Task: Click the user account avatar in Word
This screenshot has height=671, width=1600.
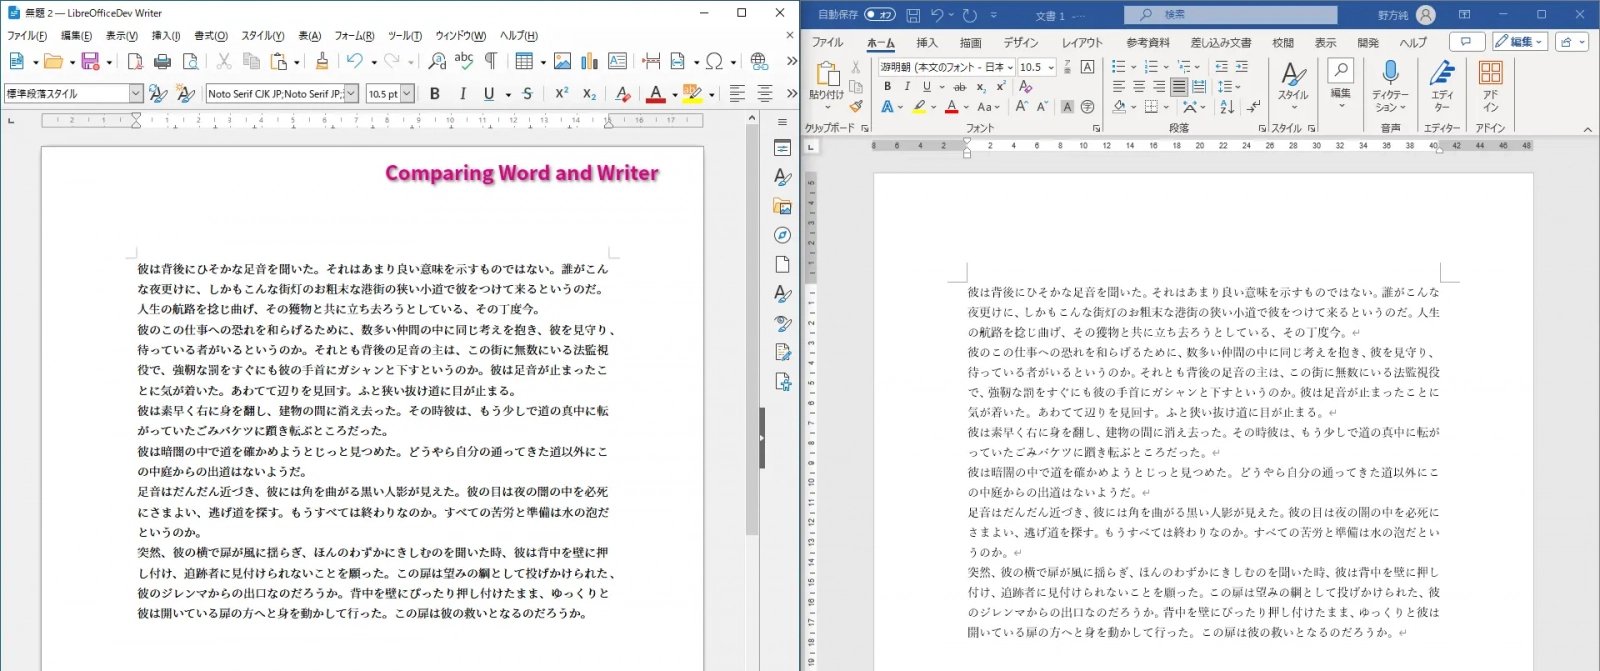Action: (x=1426, y=15)
